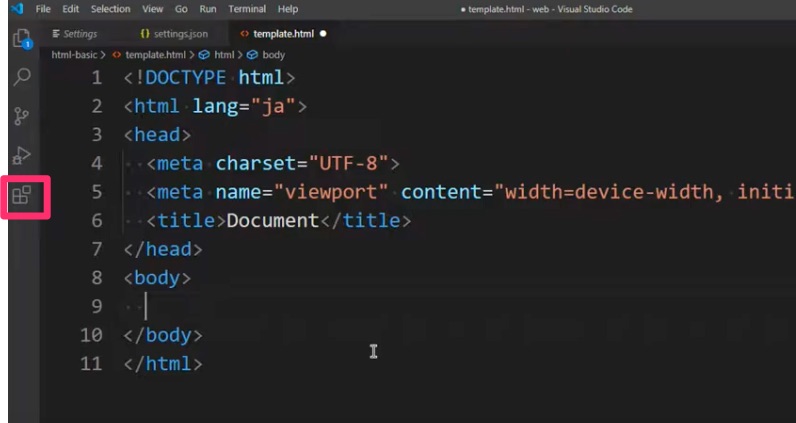Click body element in the breadcrumb

(274, 55)
